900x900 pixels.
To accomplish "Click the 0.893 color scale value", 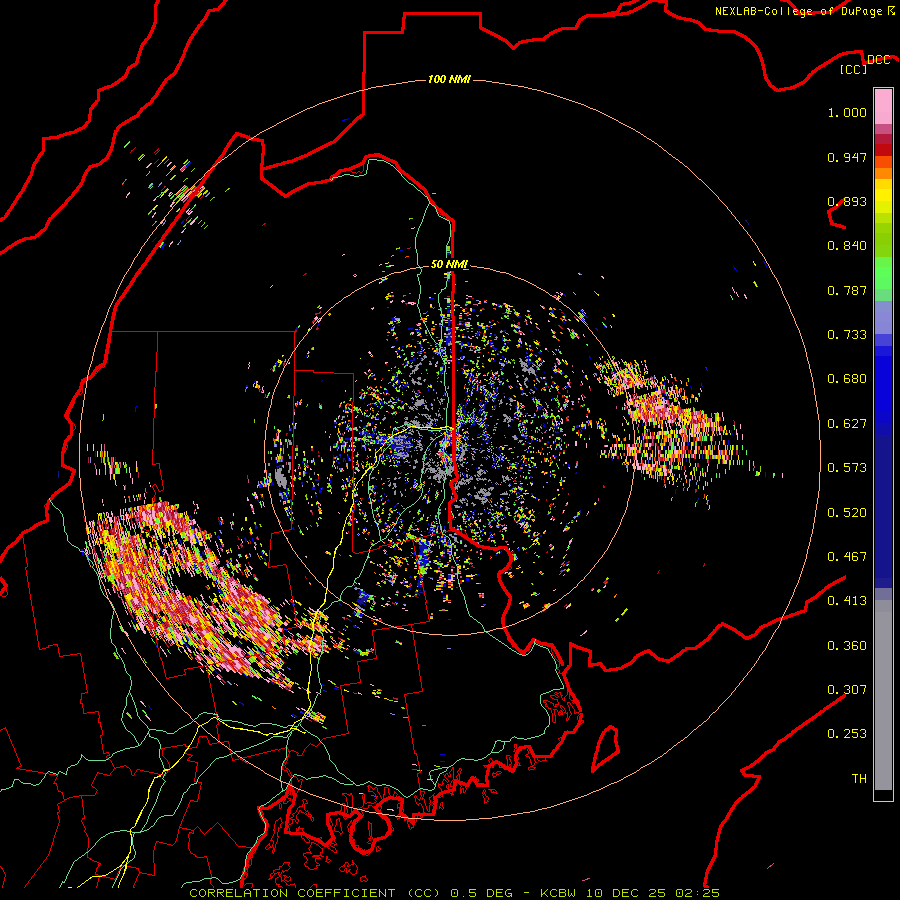I will 847,201.
